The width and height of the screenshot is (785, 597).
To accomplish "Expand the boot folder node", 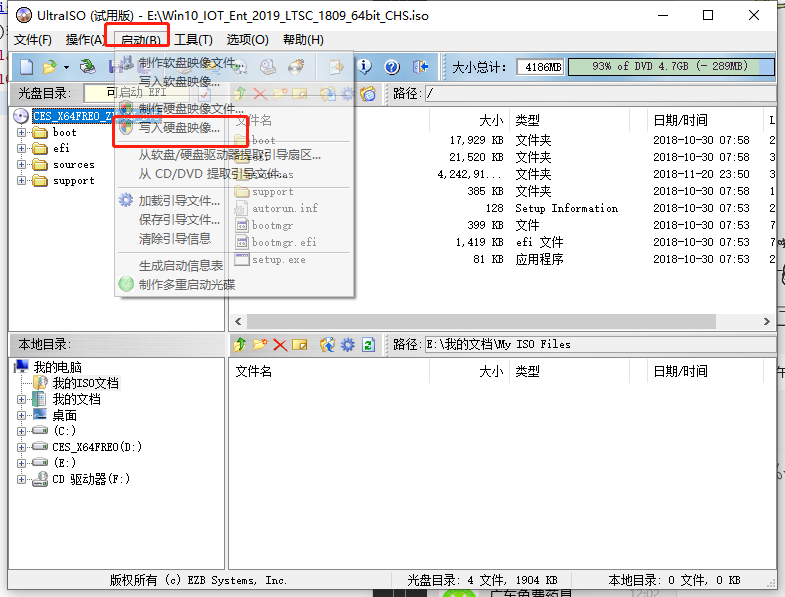I will coord(21,133).
